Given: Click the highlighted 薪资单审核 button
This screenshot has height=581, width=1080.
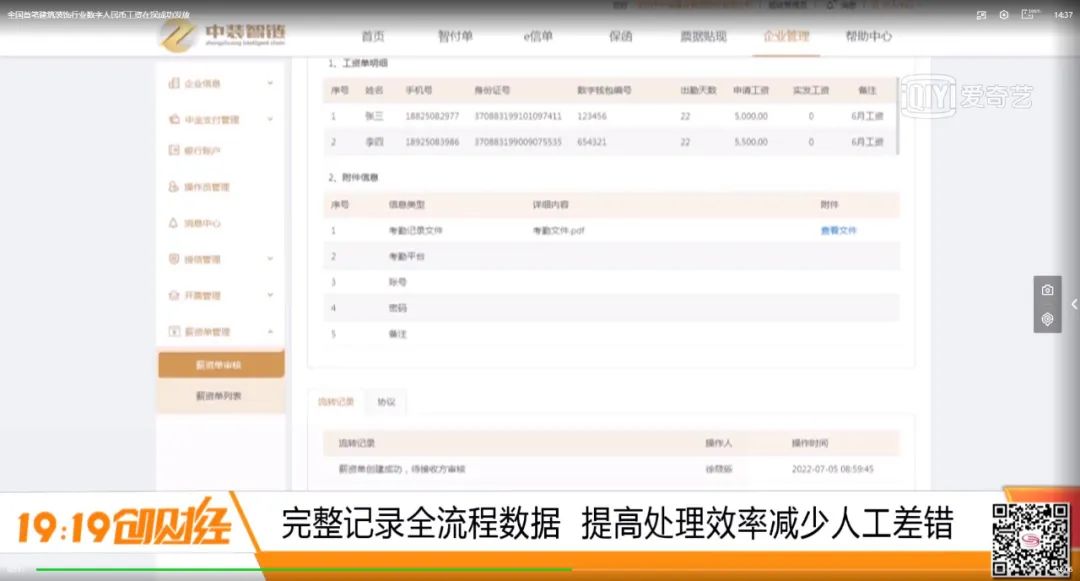Looking at the screenshot, I should point(221,364).
